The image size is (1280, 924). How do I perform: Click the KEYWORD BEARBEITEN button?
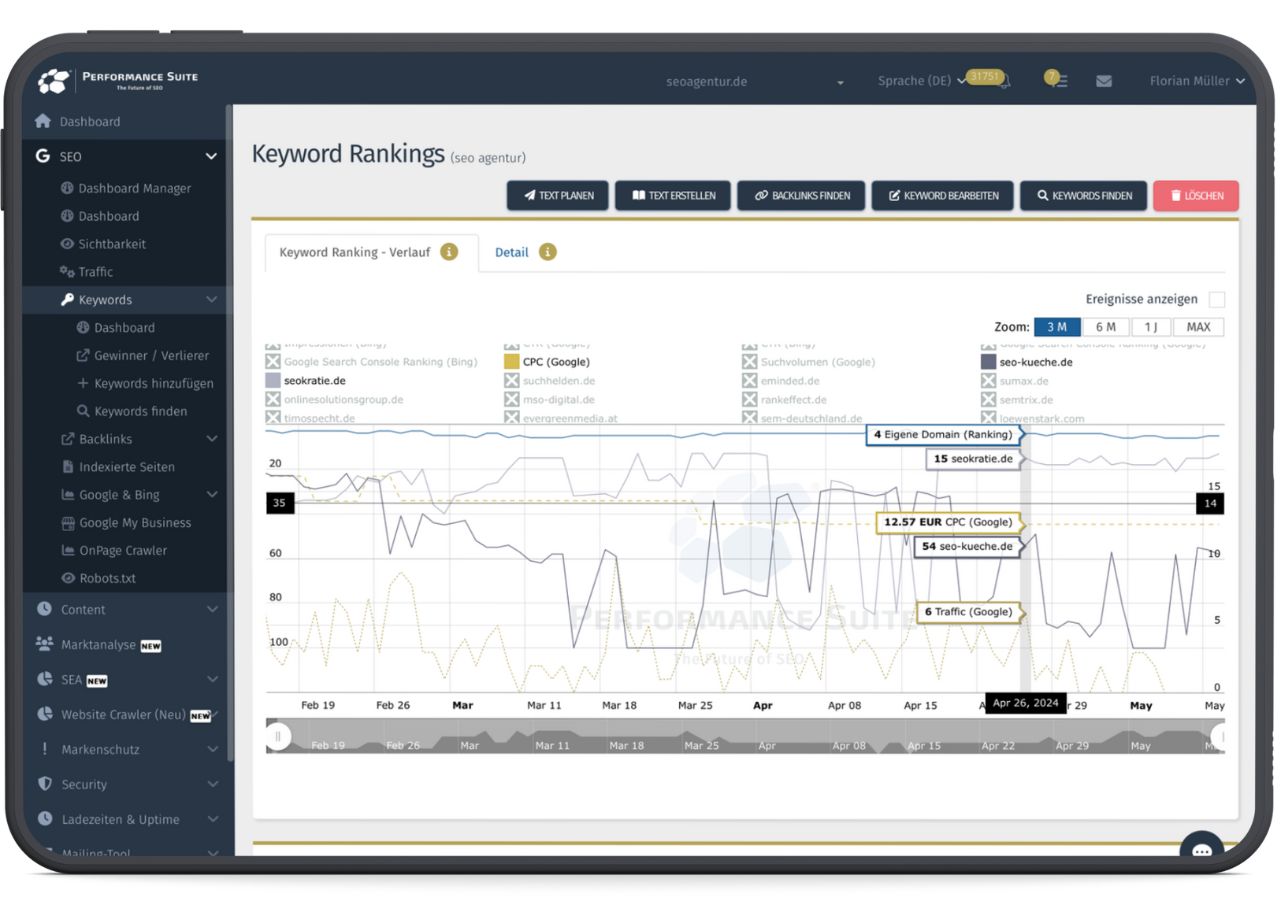pyautogui.click(x=943, y=196)
